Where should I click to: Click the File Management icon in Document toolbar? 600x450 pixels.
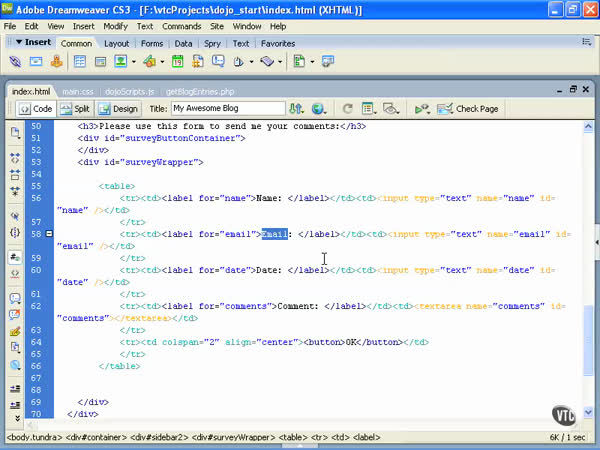(x=296, y=108)
